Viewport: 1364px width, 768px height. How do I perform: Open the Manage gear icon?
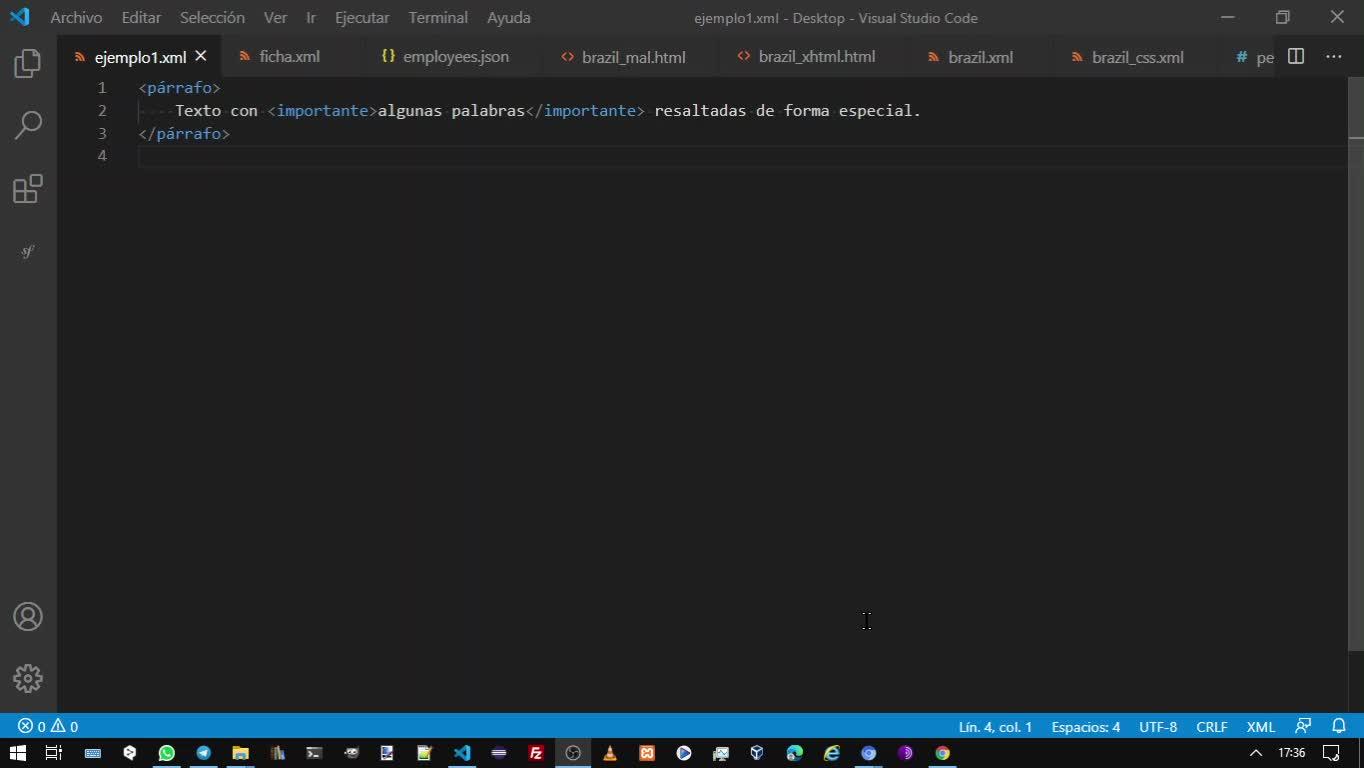pos(28,679)
